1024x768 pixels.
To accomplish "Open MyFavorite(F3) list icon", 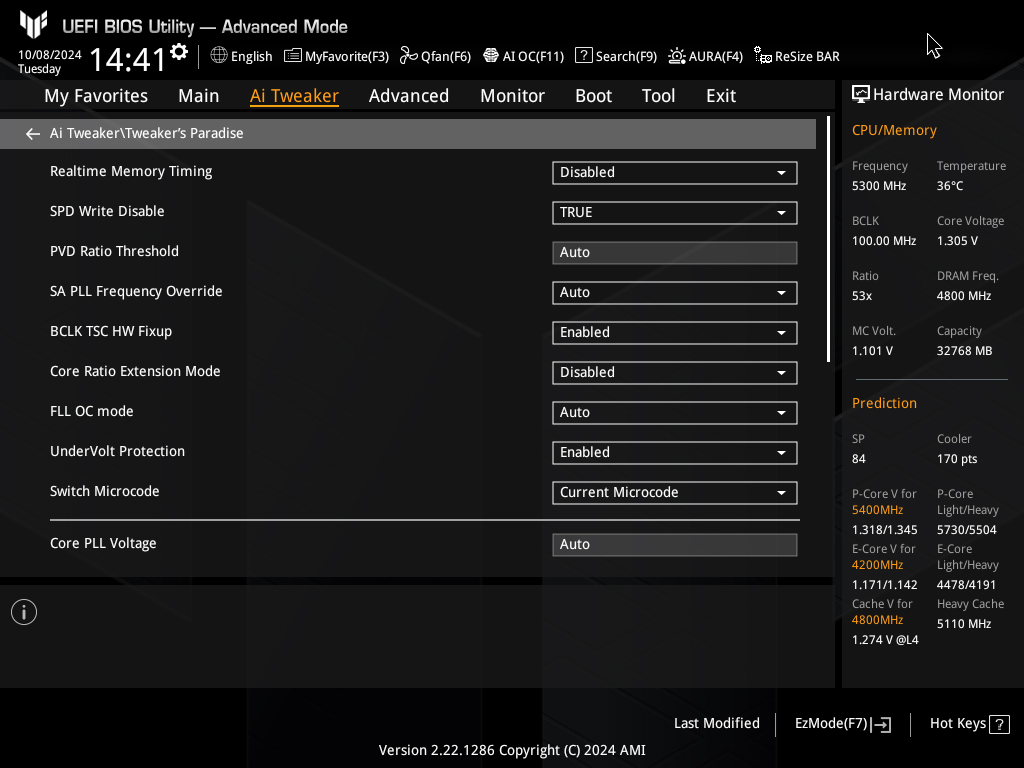I will click(293, 56).
